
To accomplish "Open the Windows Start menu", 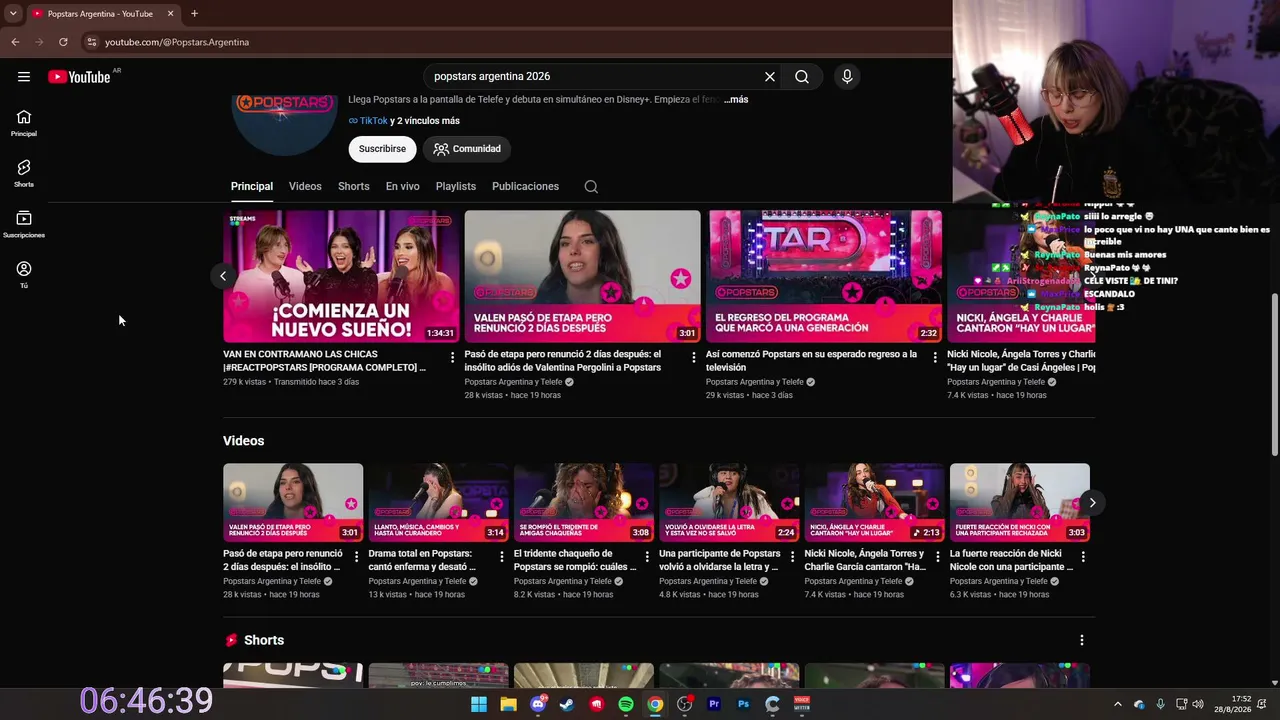I will point(479,704).
